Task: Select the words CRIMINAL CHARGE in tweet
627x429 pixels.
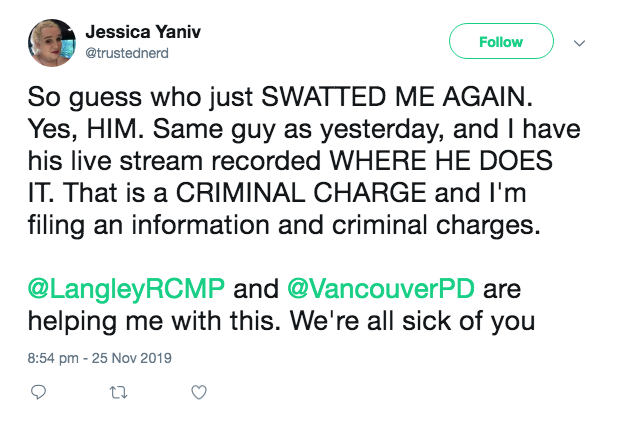Action: point(301,193)
